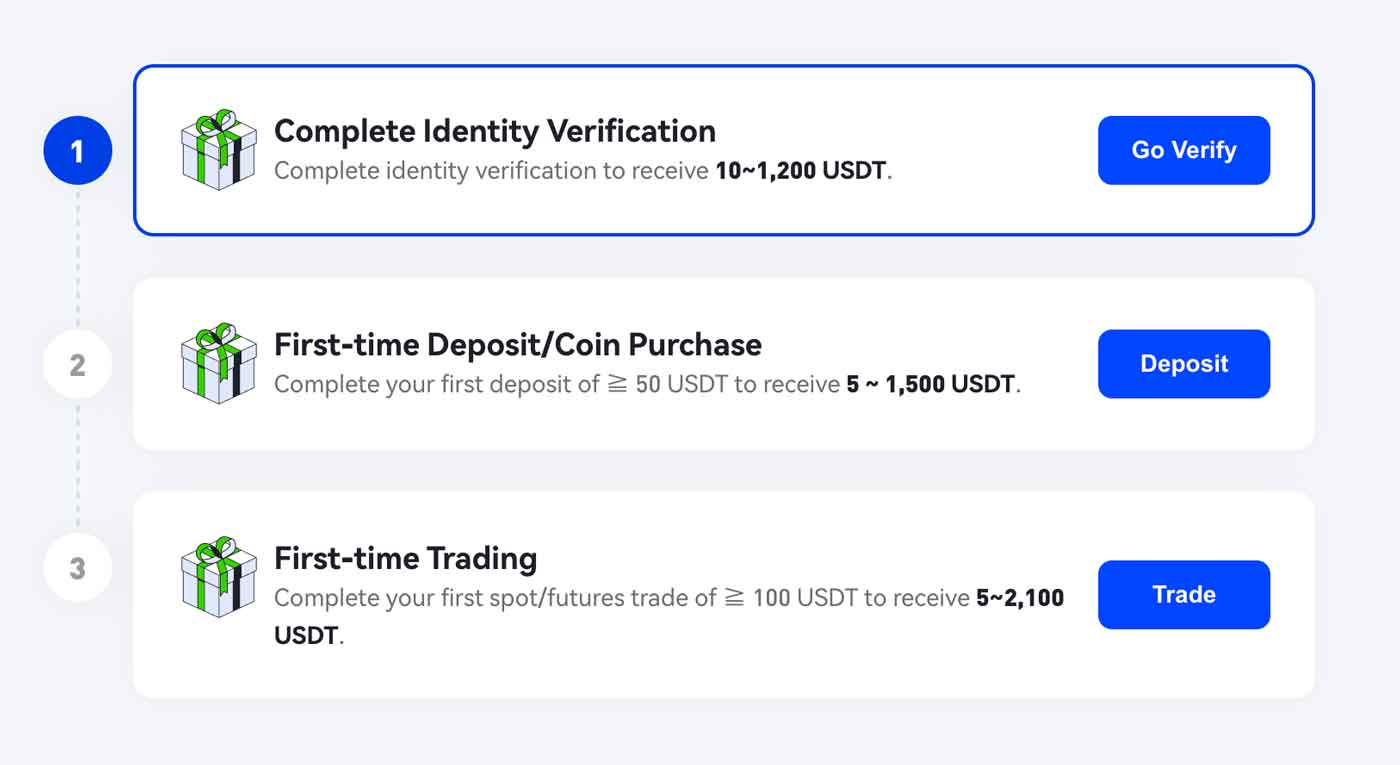Open the Complete Identity Verification task card
This screenshot has height=765, width=1400.
700,148
